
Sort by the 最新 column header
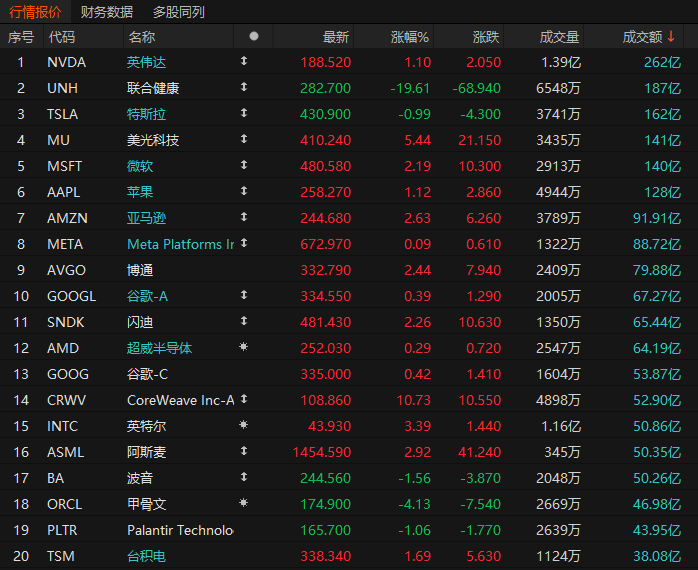coord(336,37)
